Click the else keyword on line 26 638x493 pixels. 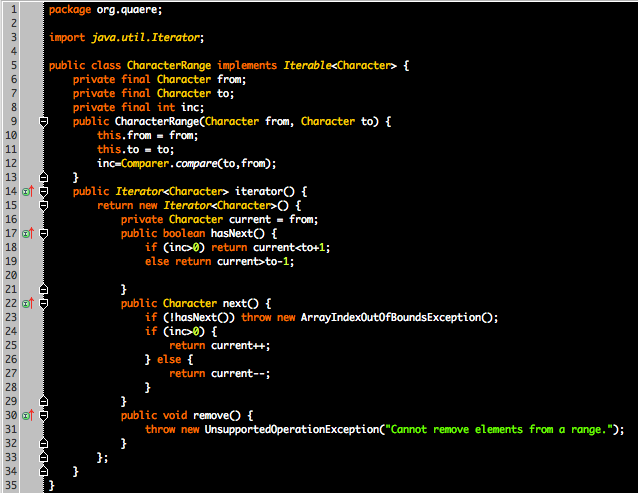tap(169, 360)
